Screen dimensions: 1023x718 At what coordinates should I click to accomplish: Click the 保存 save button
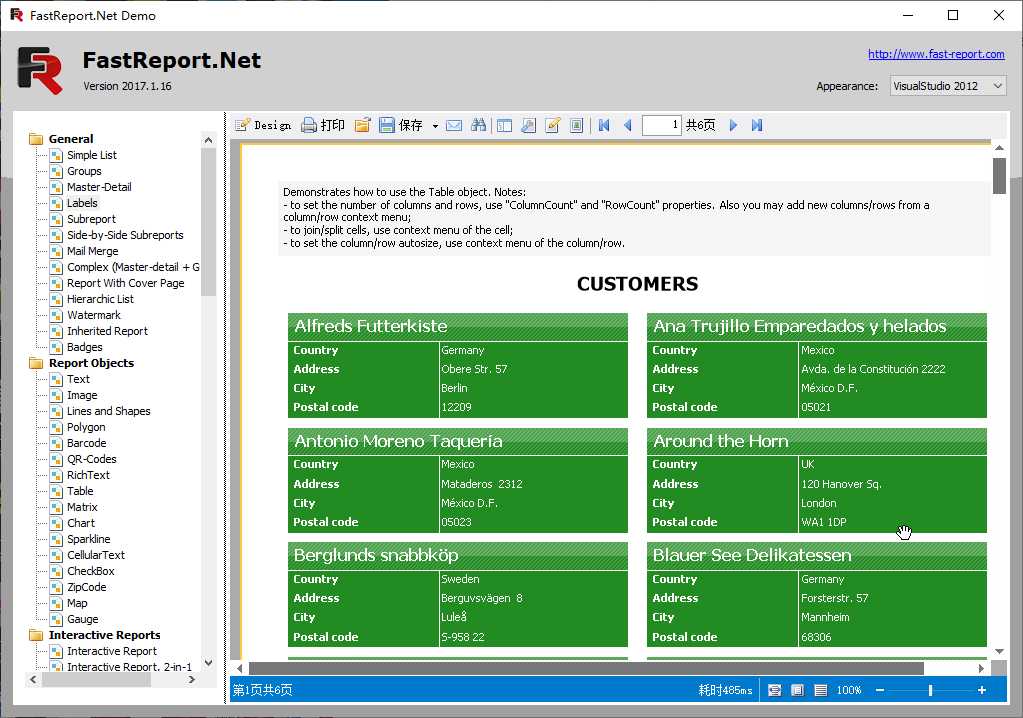coord(401,125)
